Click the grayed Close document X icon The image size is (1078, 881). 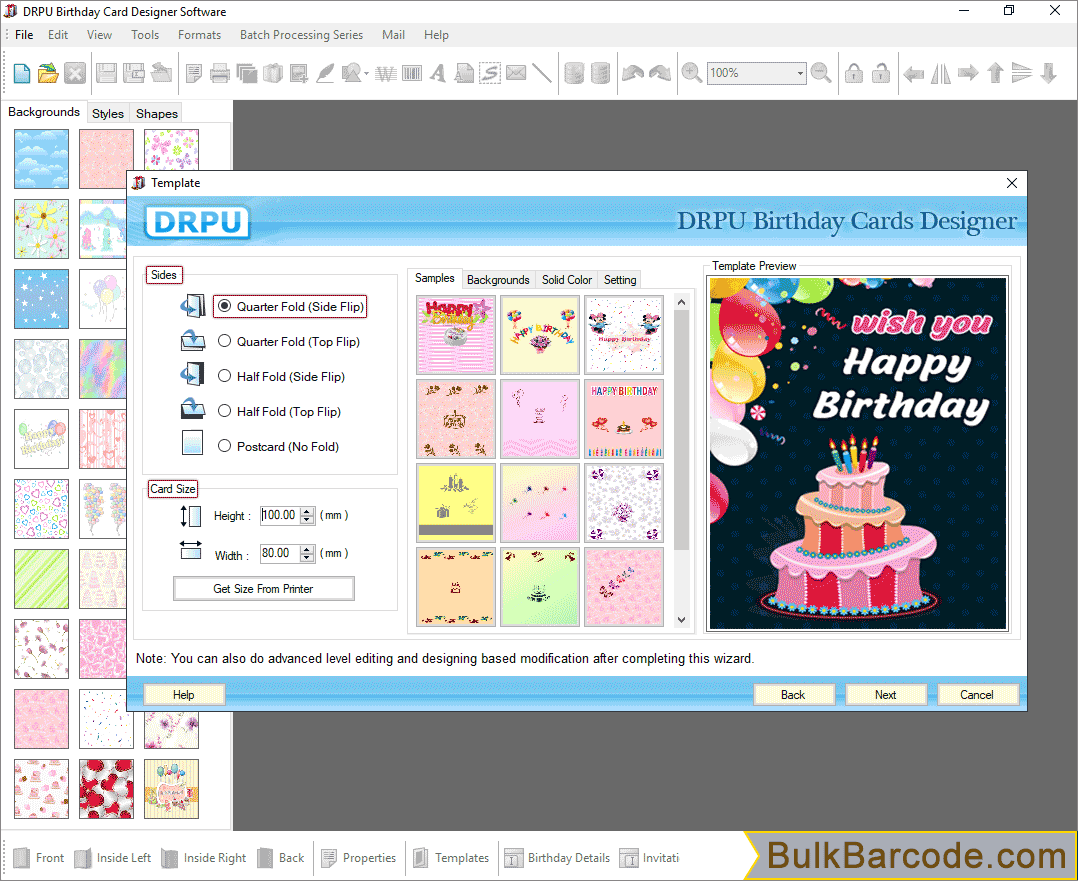coord(75,73)
